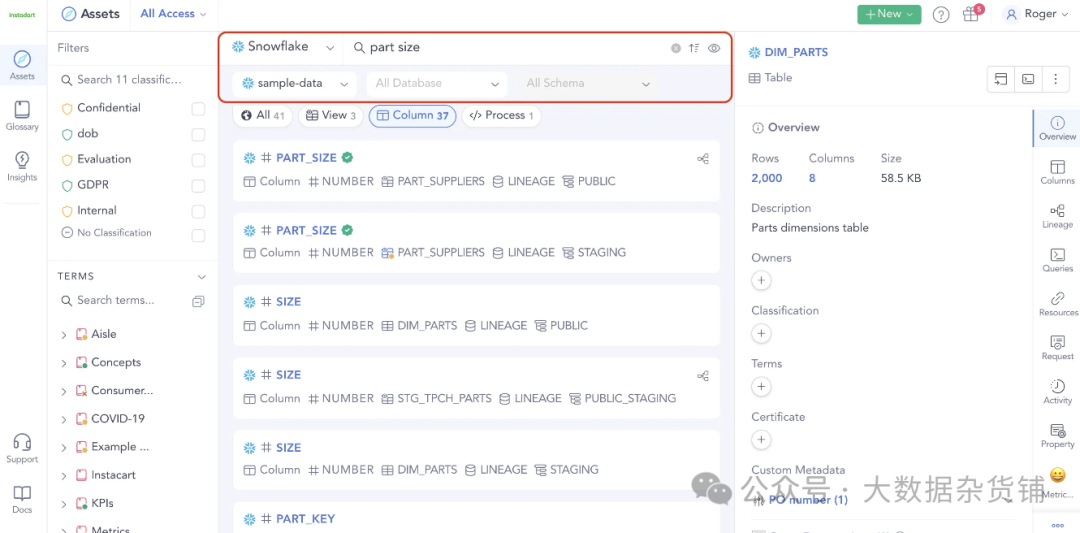
Task: Open the Activity panel tab icon
Action: pyautogui.click(x=1057, y=392)
